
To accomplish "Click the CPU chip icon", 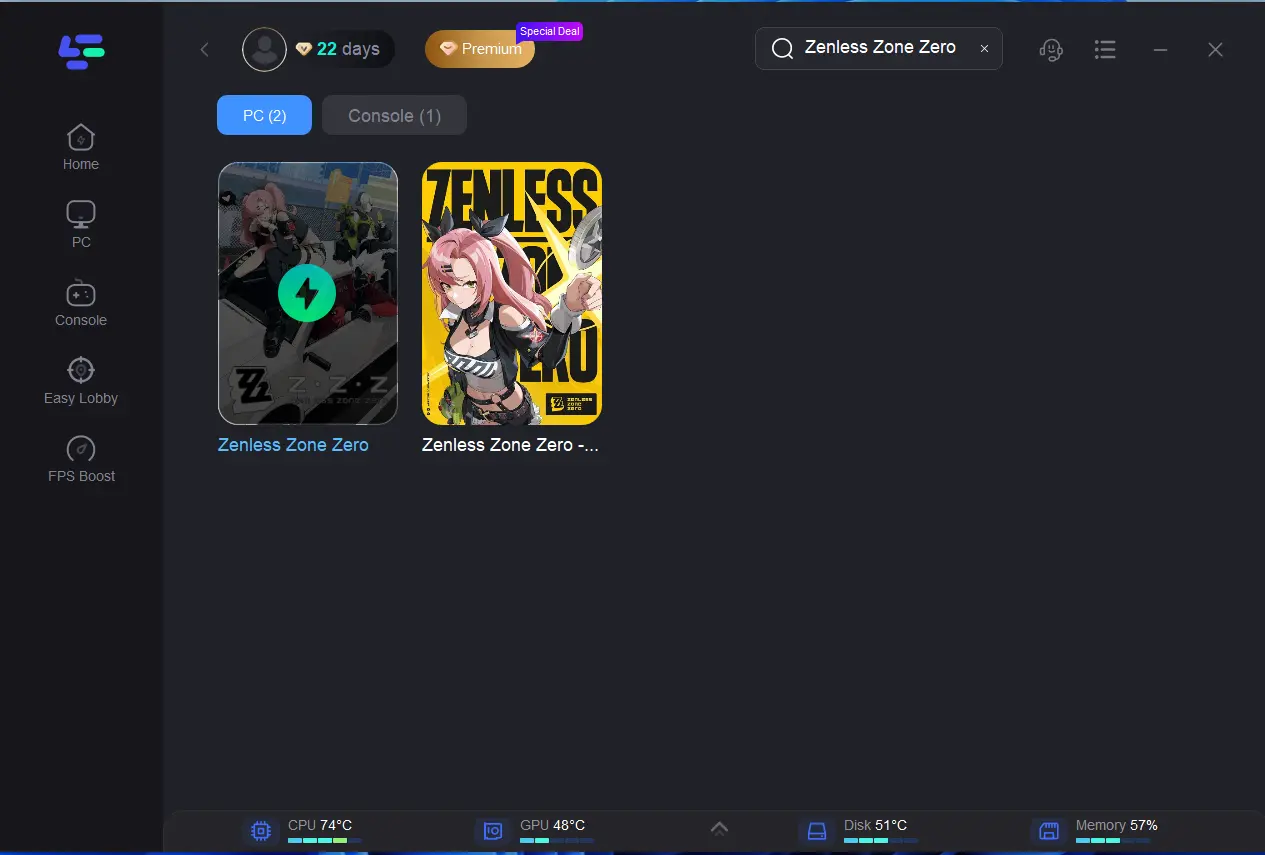I will (261, 831).
